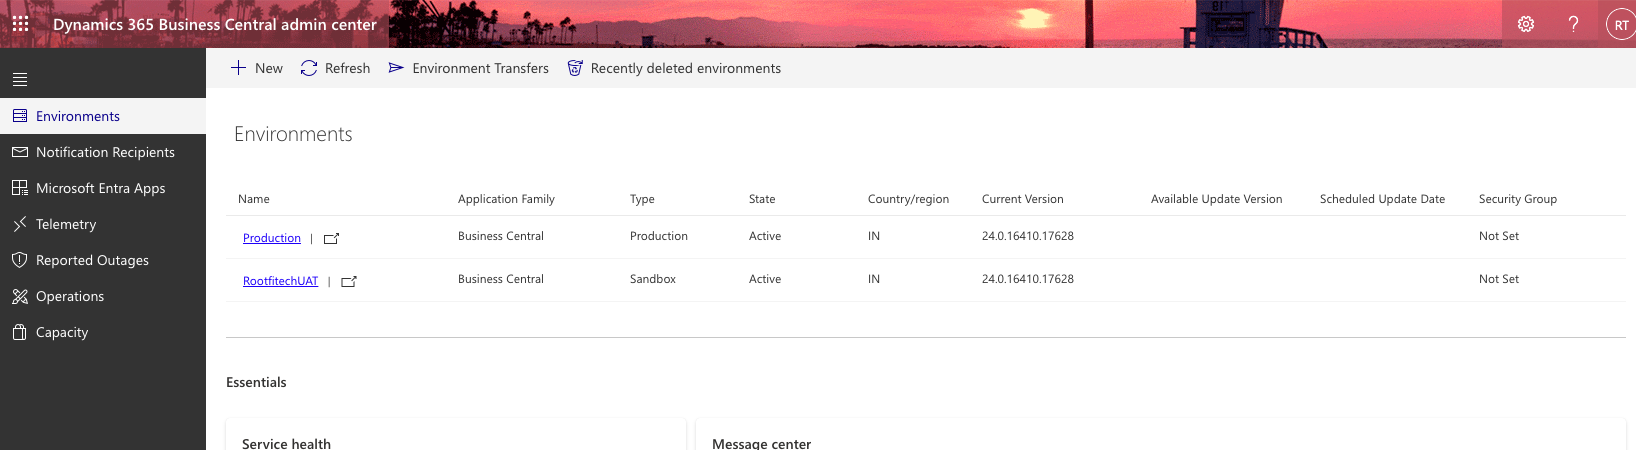Click Production row's IN country cell
The height and width of the screenshot is (450, 1636).
[874, 236]
